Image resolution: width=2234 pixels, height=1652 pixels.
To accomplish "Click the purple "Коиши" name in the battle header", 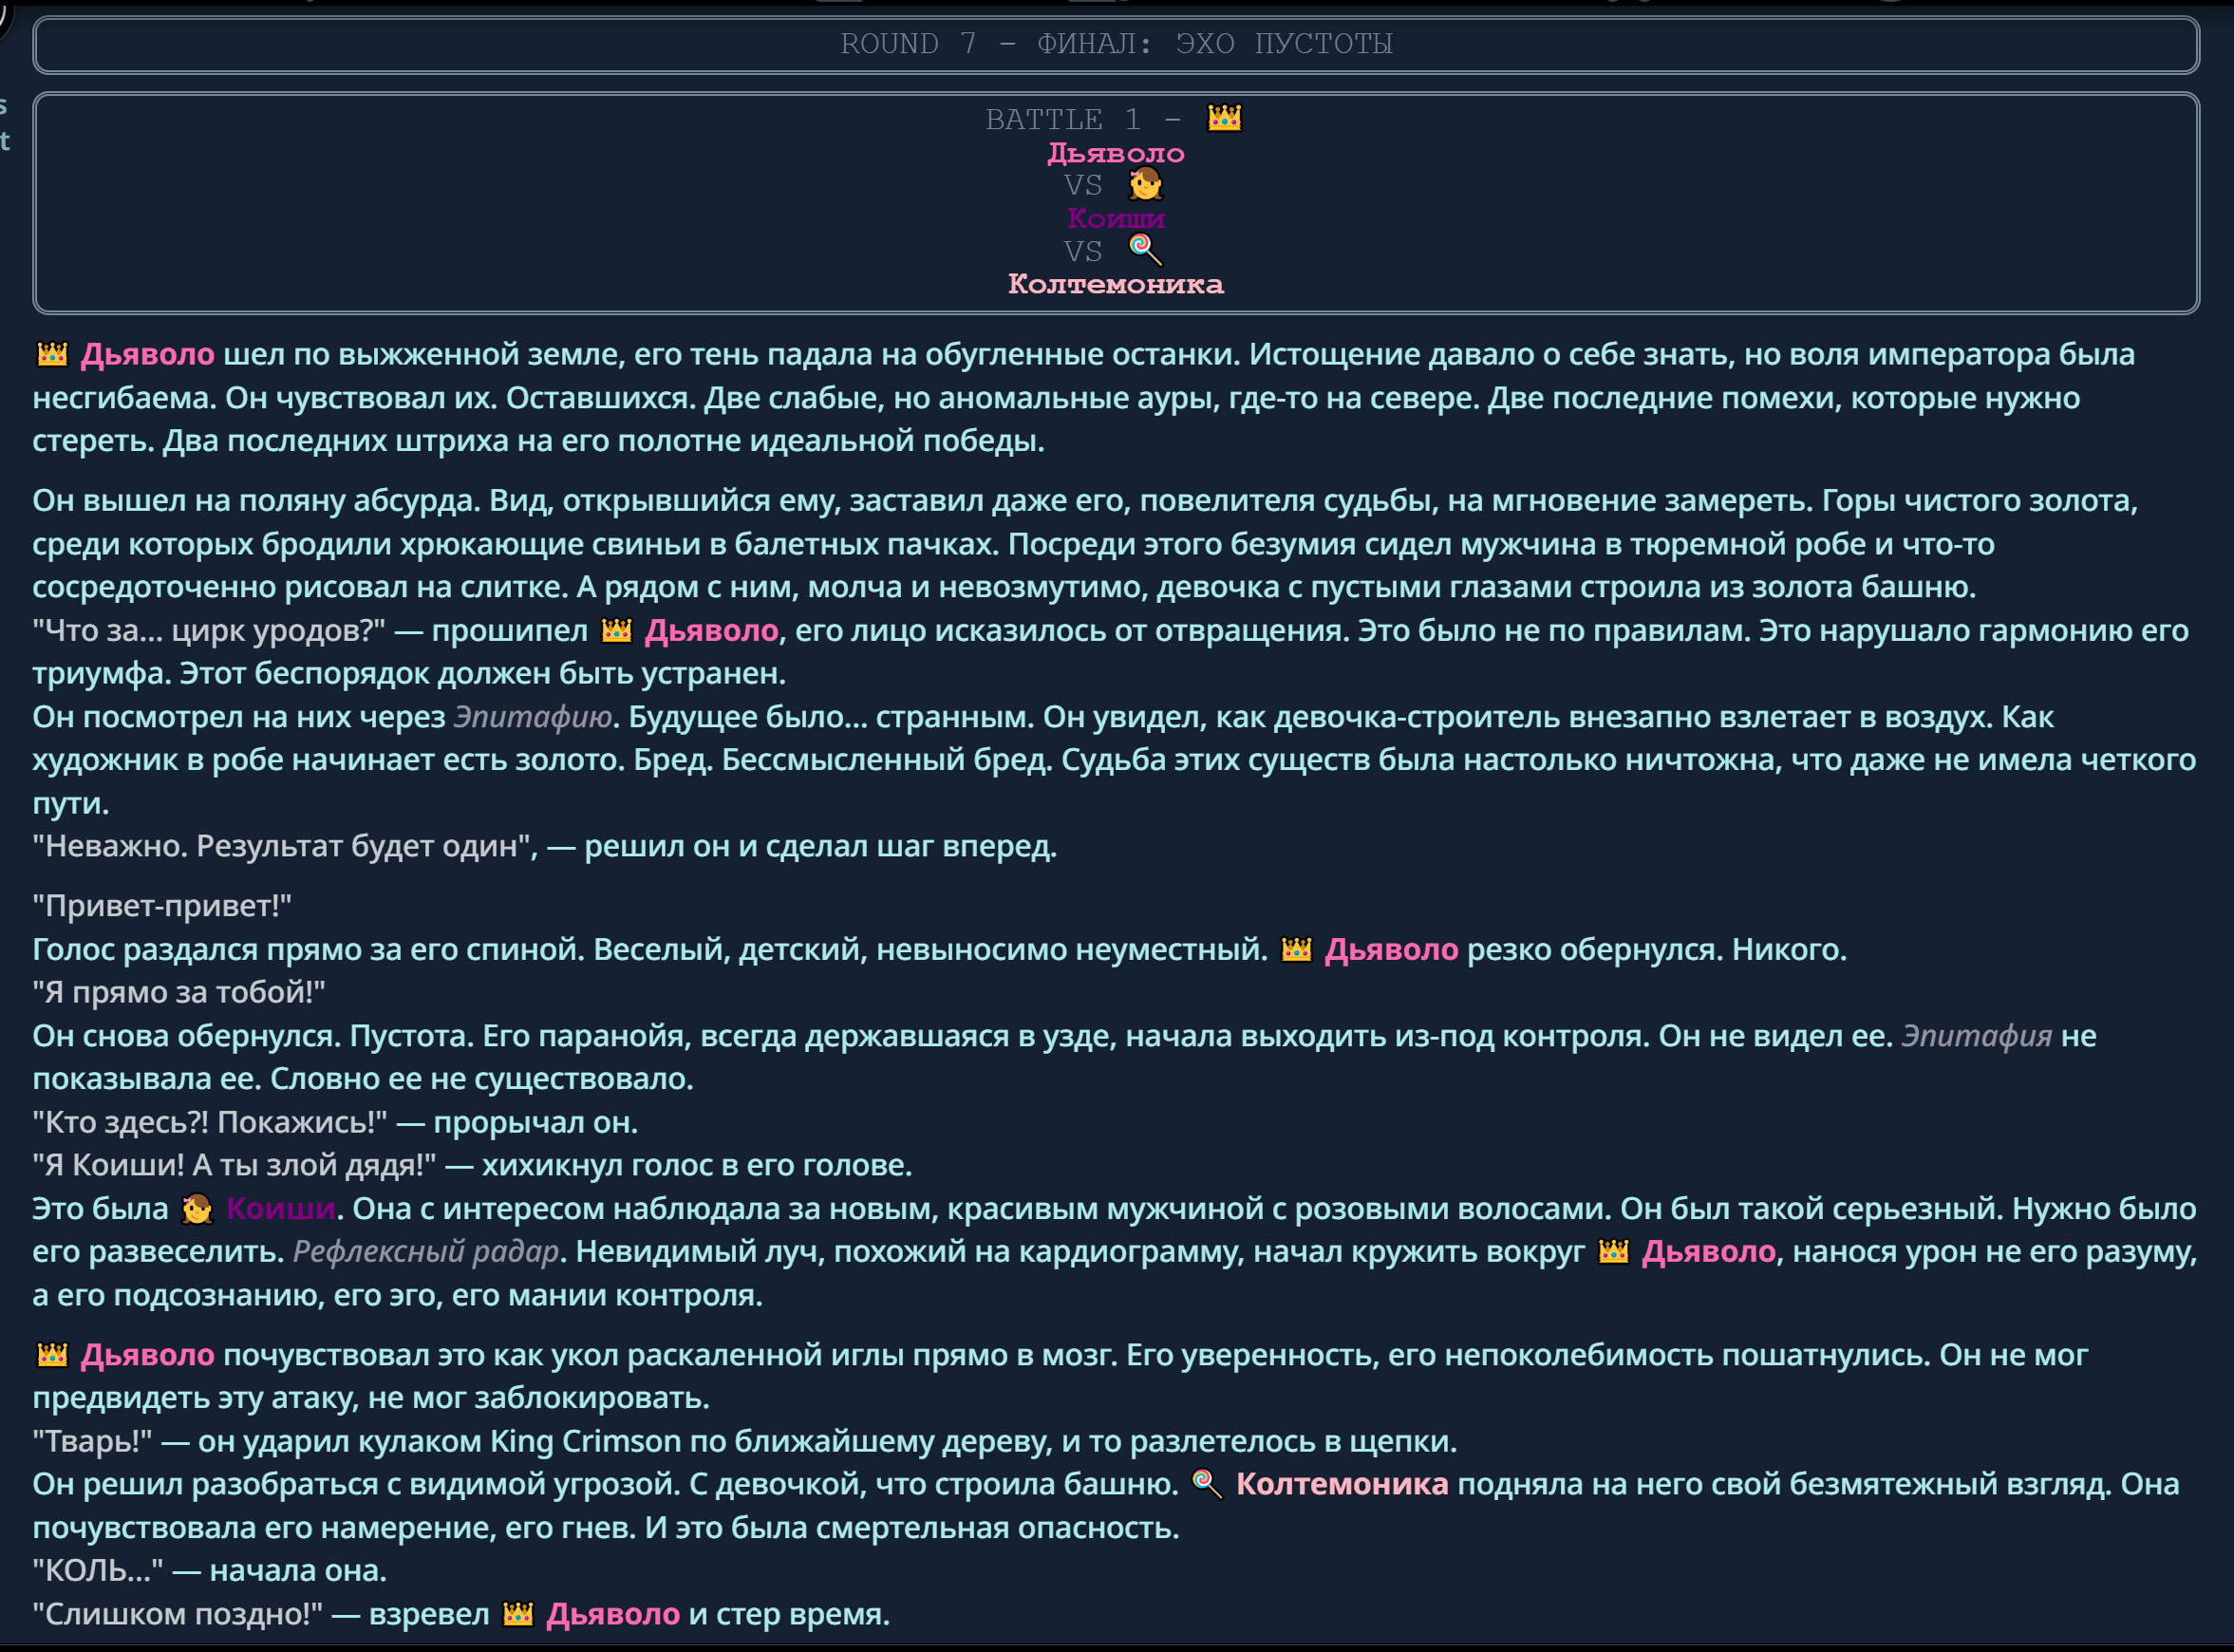I will click(1115, 218).
